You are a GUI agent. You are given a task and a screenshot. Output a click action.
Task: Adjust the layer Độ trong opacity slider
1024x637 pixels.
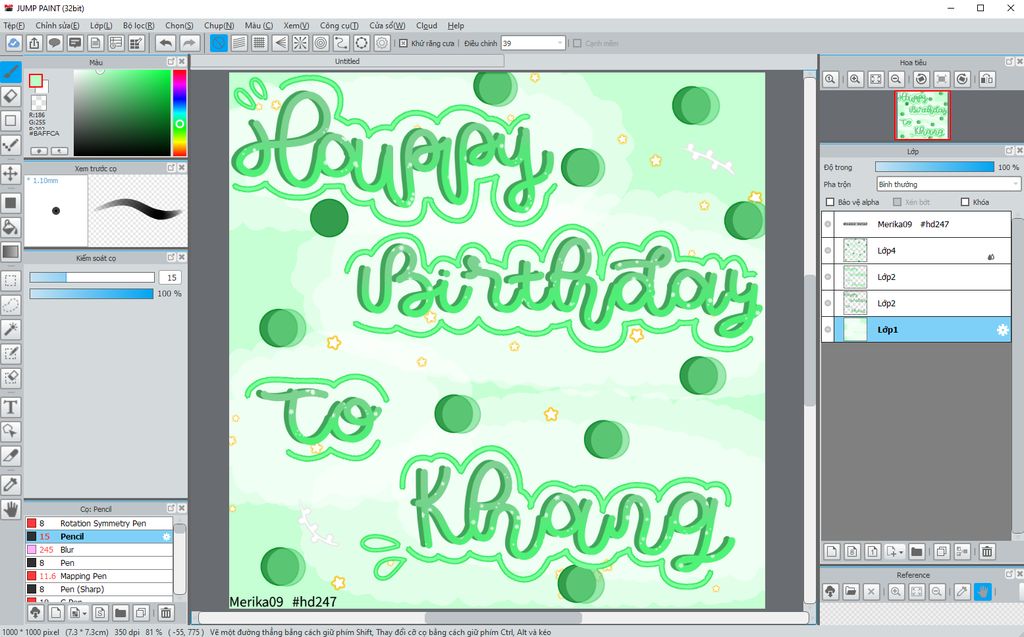(x=935, y=167)
